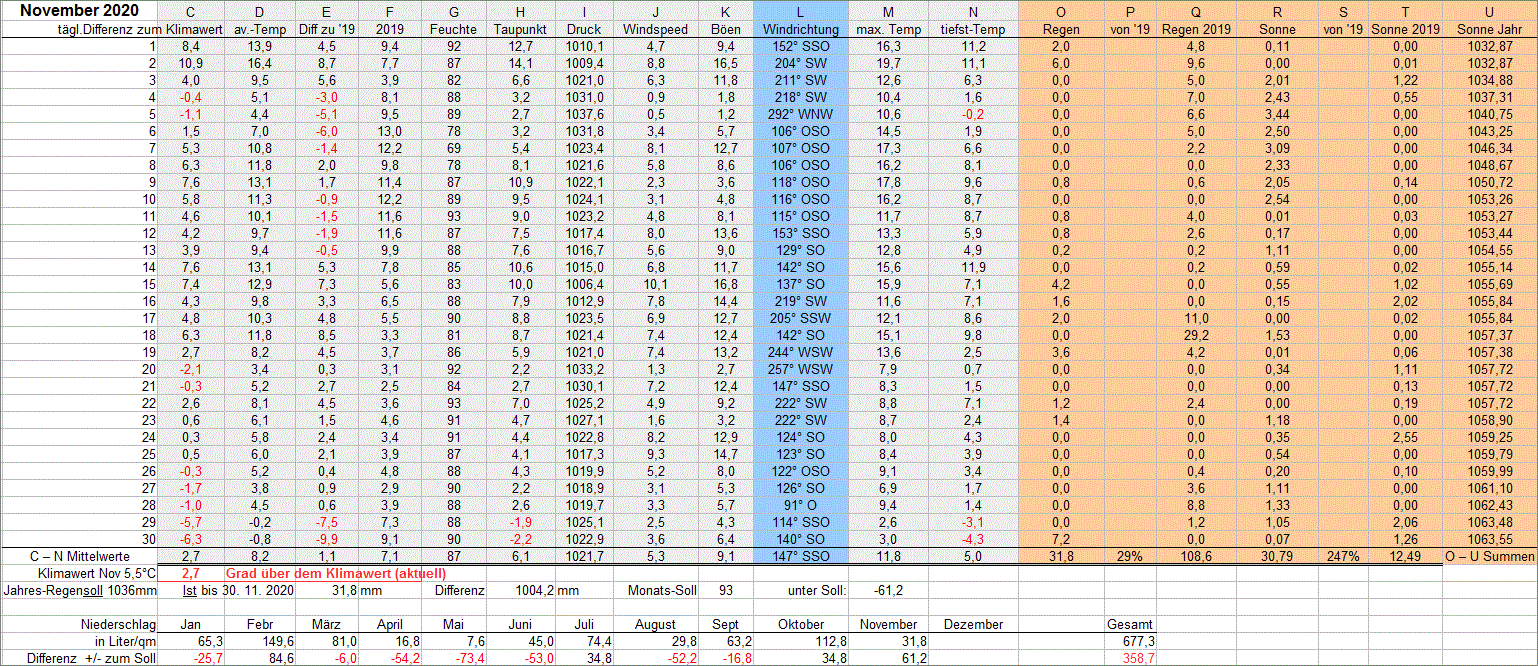Select the "max. Temp" column header
Screen dimensions: 1538x666
coord(888,29)
